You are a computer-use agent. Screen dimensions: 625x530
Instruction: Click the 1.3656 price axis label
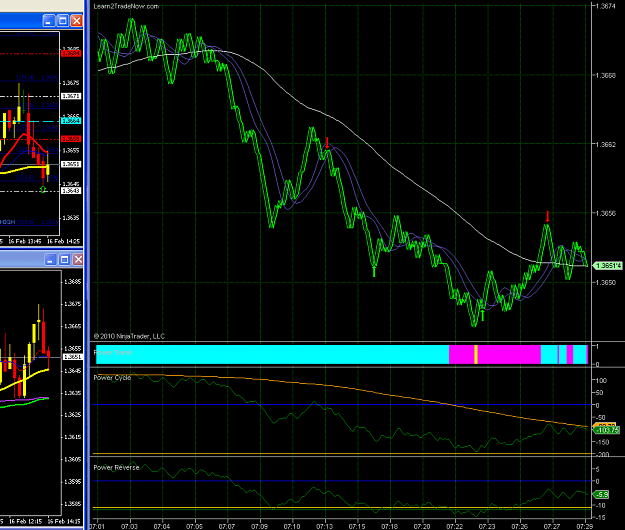click(605, 213)
